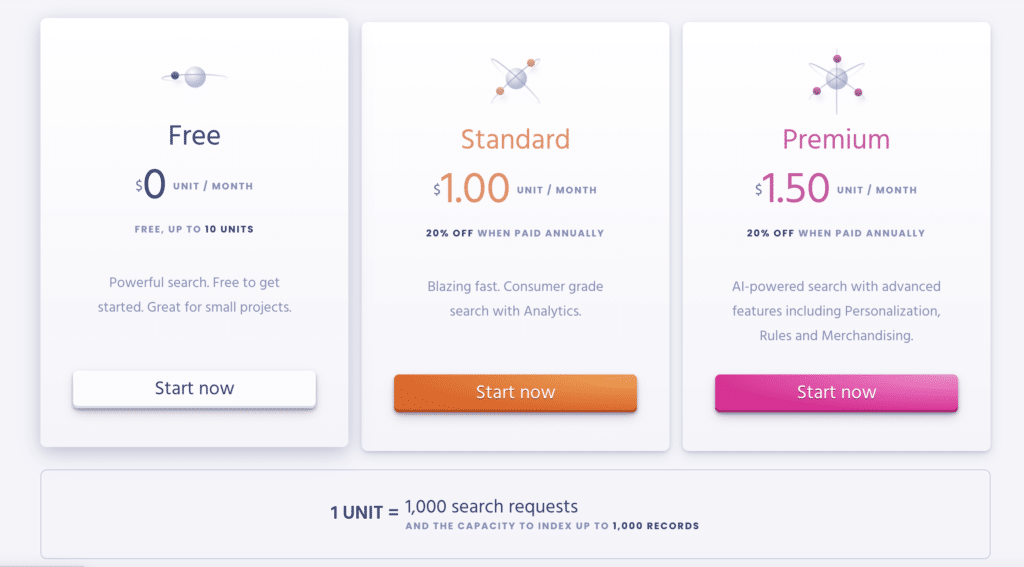Click Standard's 20% off when paid annually
This screenshot has height=567, width=1024.
pos(515,233)
